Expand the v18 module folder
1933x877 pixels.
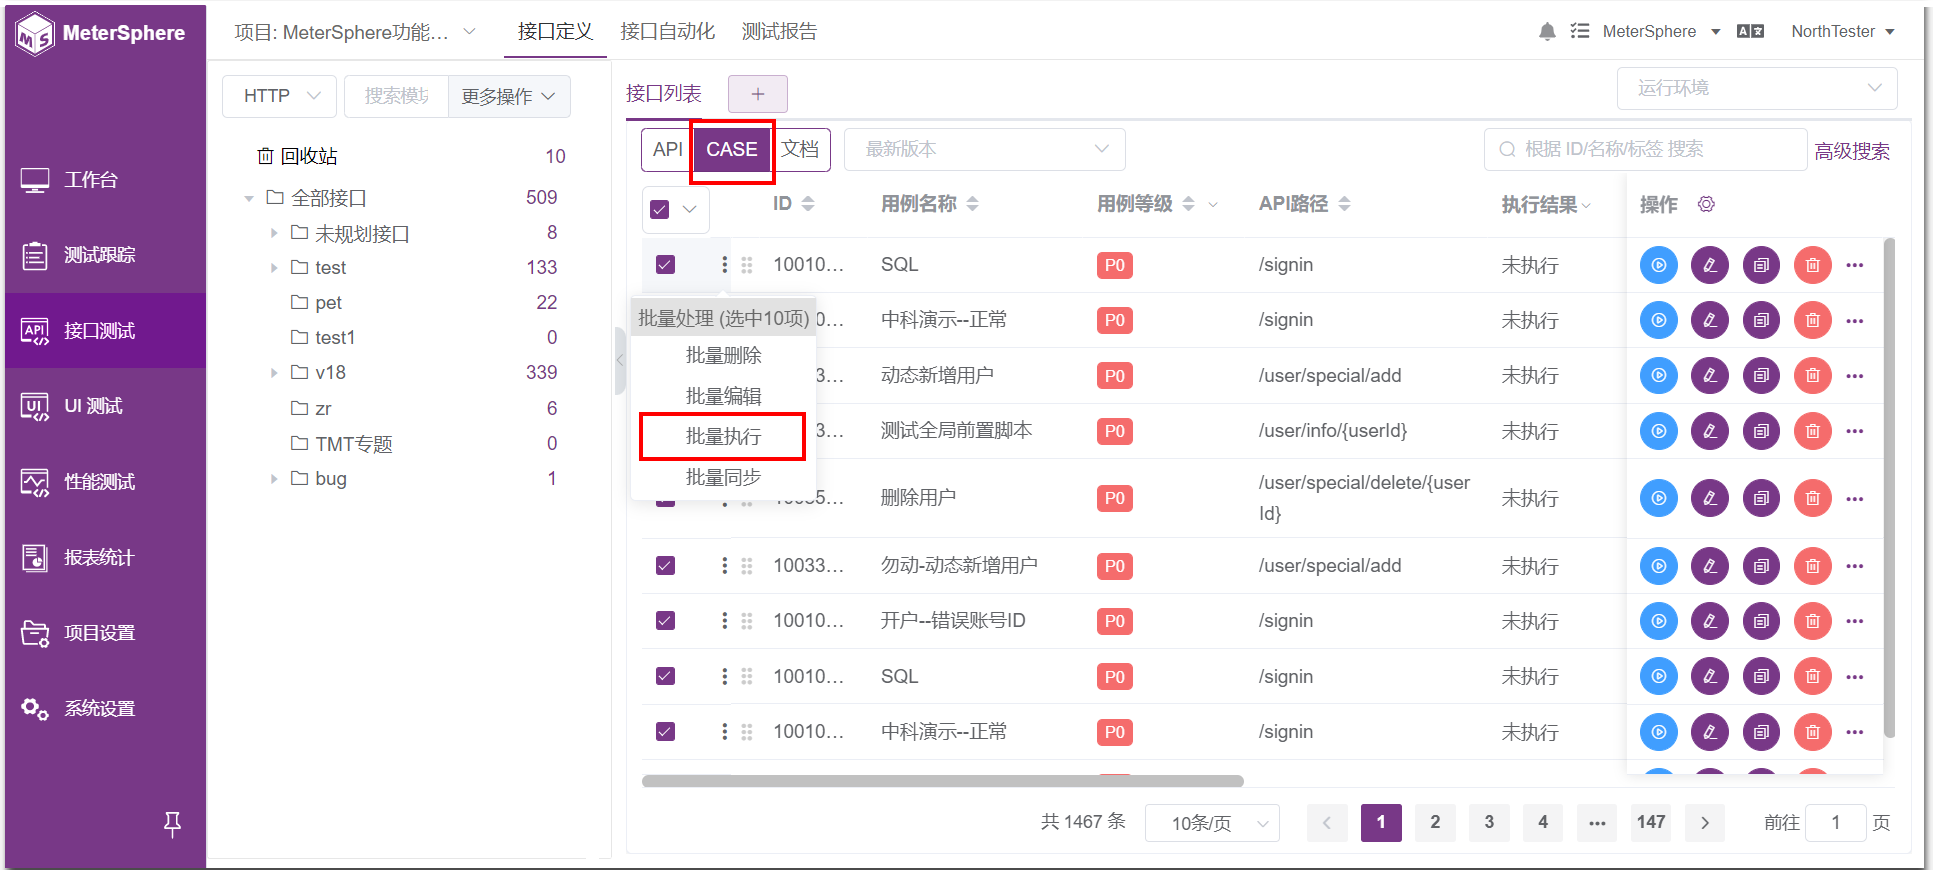pos(274,373)
